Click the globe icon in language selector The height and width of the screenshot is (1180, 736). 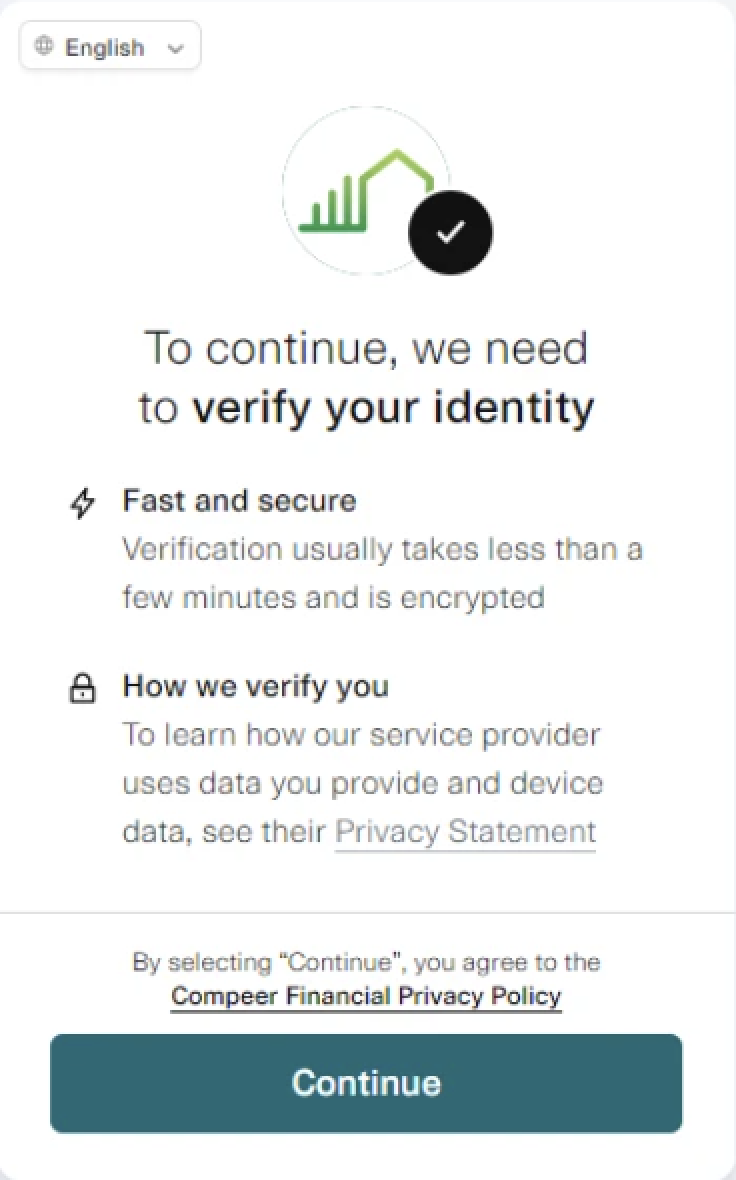click(43, 46)
